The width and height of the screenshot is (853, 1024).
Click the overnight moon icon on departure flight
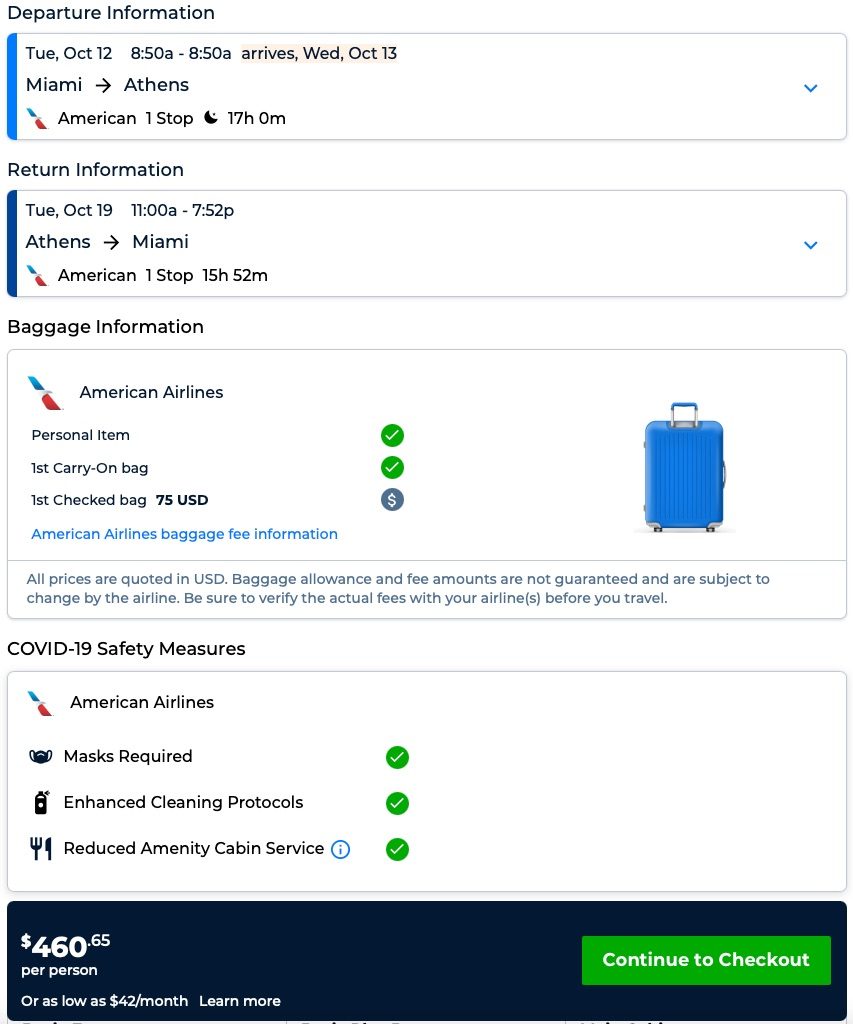pos(210,118)
